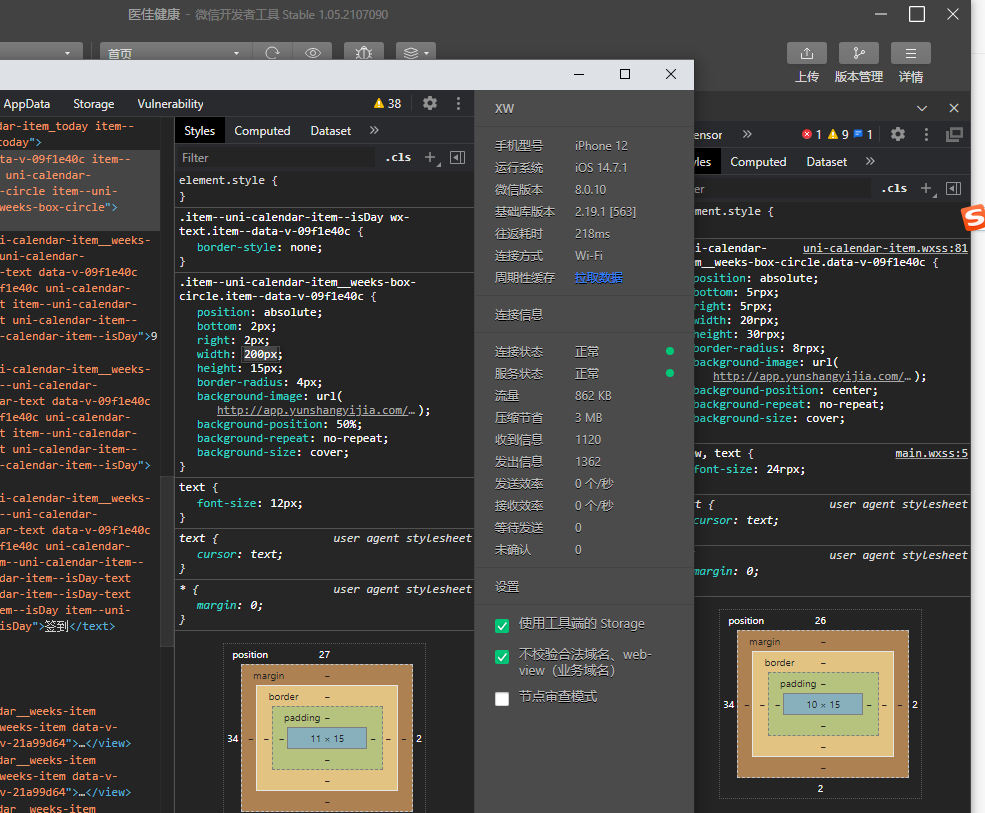
Task: Open version management (版本管理) icon
Action: click(858, 53)
